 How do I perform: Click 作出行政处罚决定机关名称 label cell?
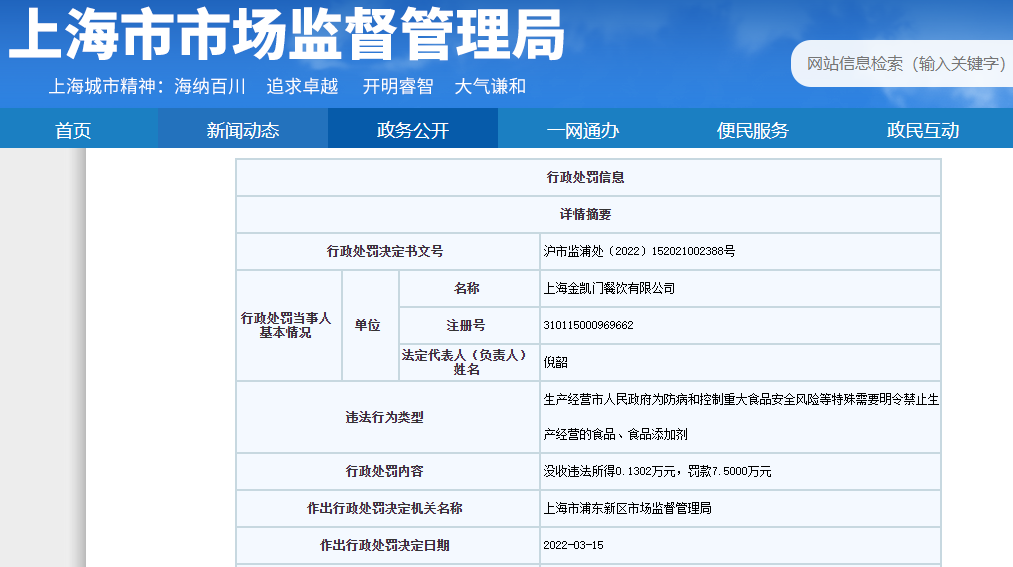(x=388, y=508)
